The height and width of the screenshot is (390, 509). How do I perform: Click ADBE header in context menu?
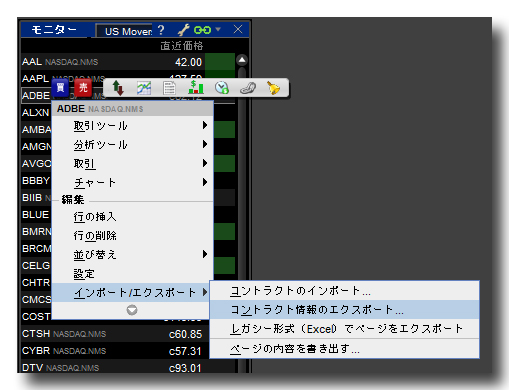pos(133,109)
